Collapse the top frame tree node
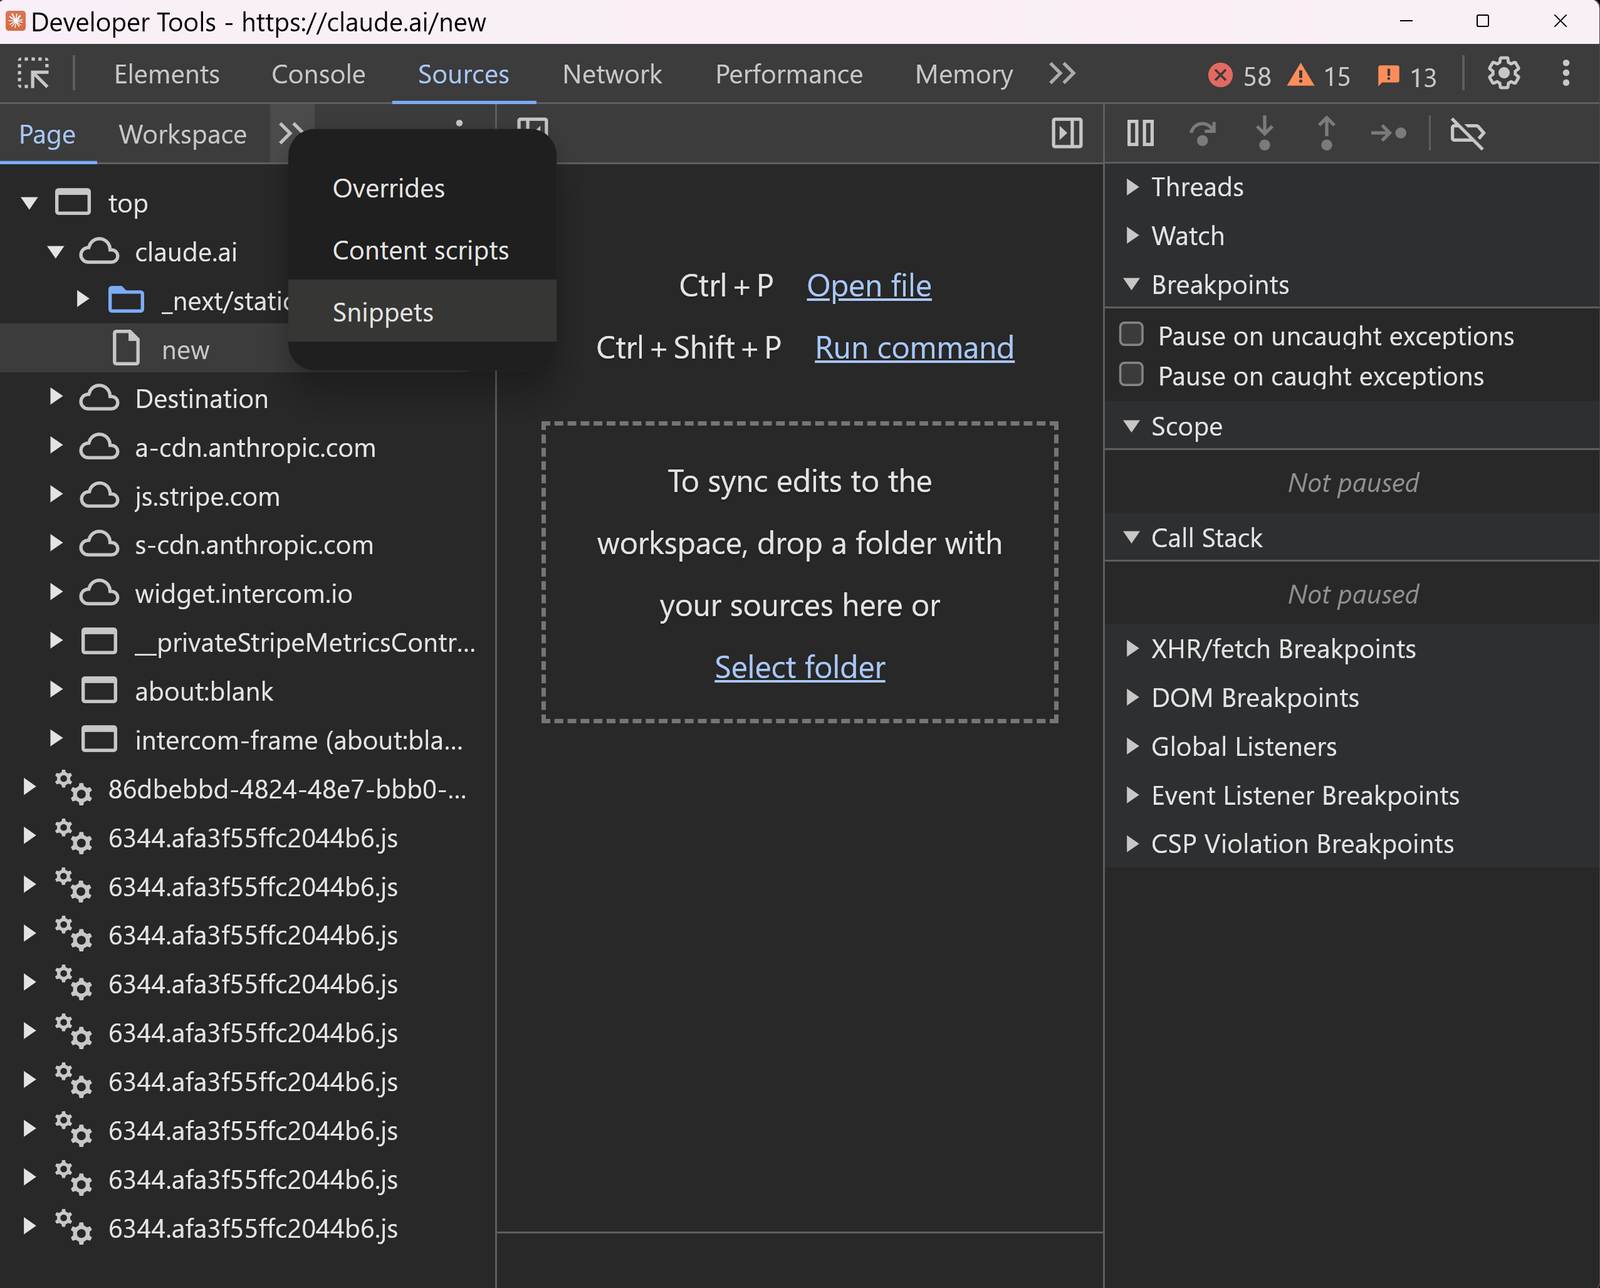This screenshot has width=1600, height=1288. point(29,203)
